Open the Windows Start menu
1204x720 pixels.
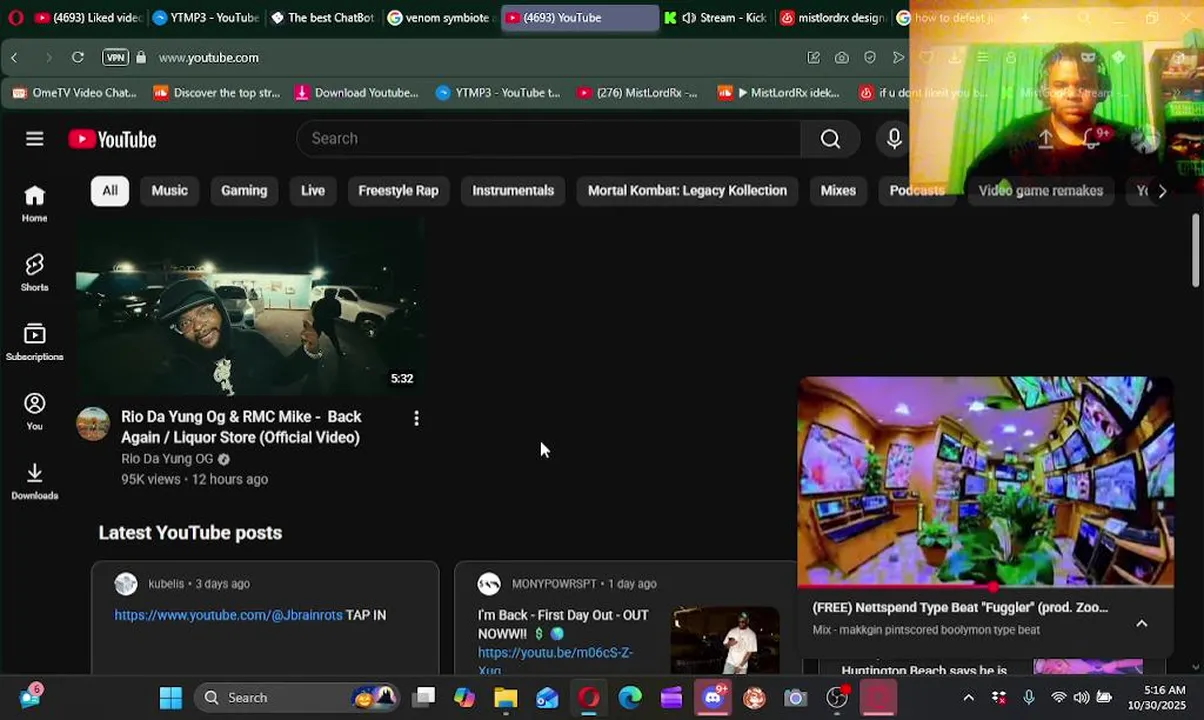pyautogui.click(x=171, y=697)
